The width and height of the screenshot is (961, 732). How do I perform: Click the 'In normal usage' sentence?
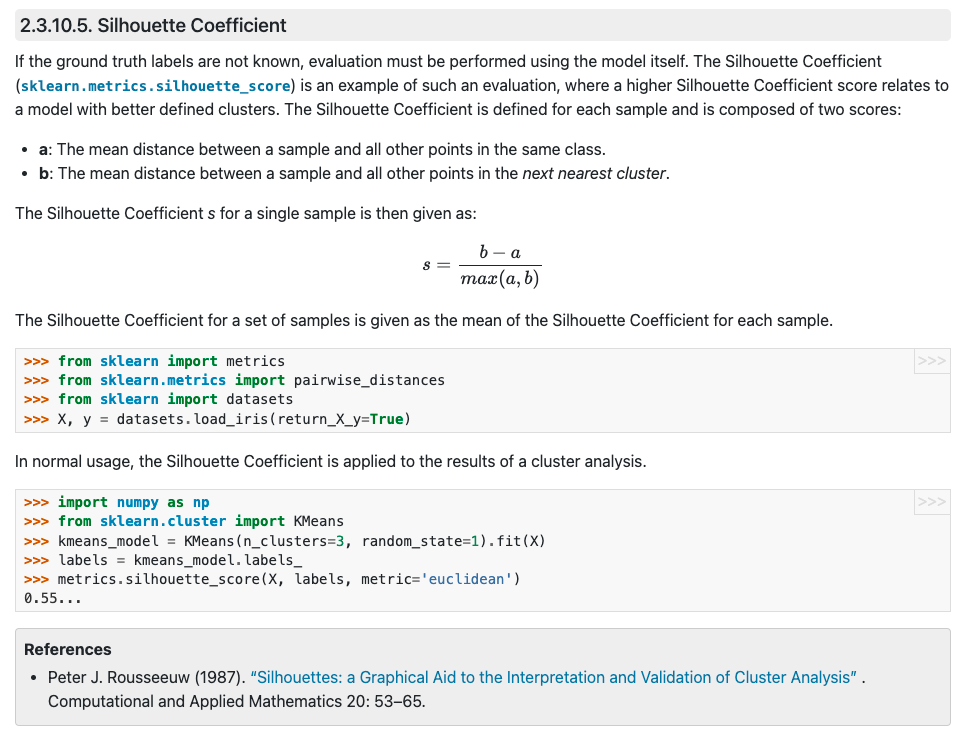point(330,461)
